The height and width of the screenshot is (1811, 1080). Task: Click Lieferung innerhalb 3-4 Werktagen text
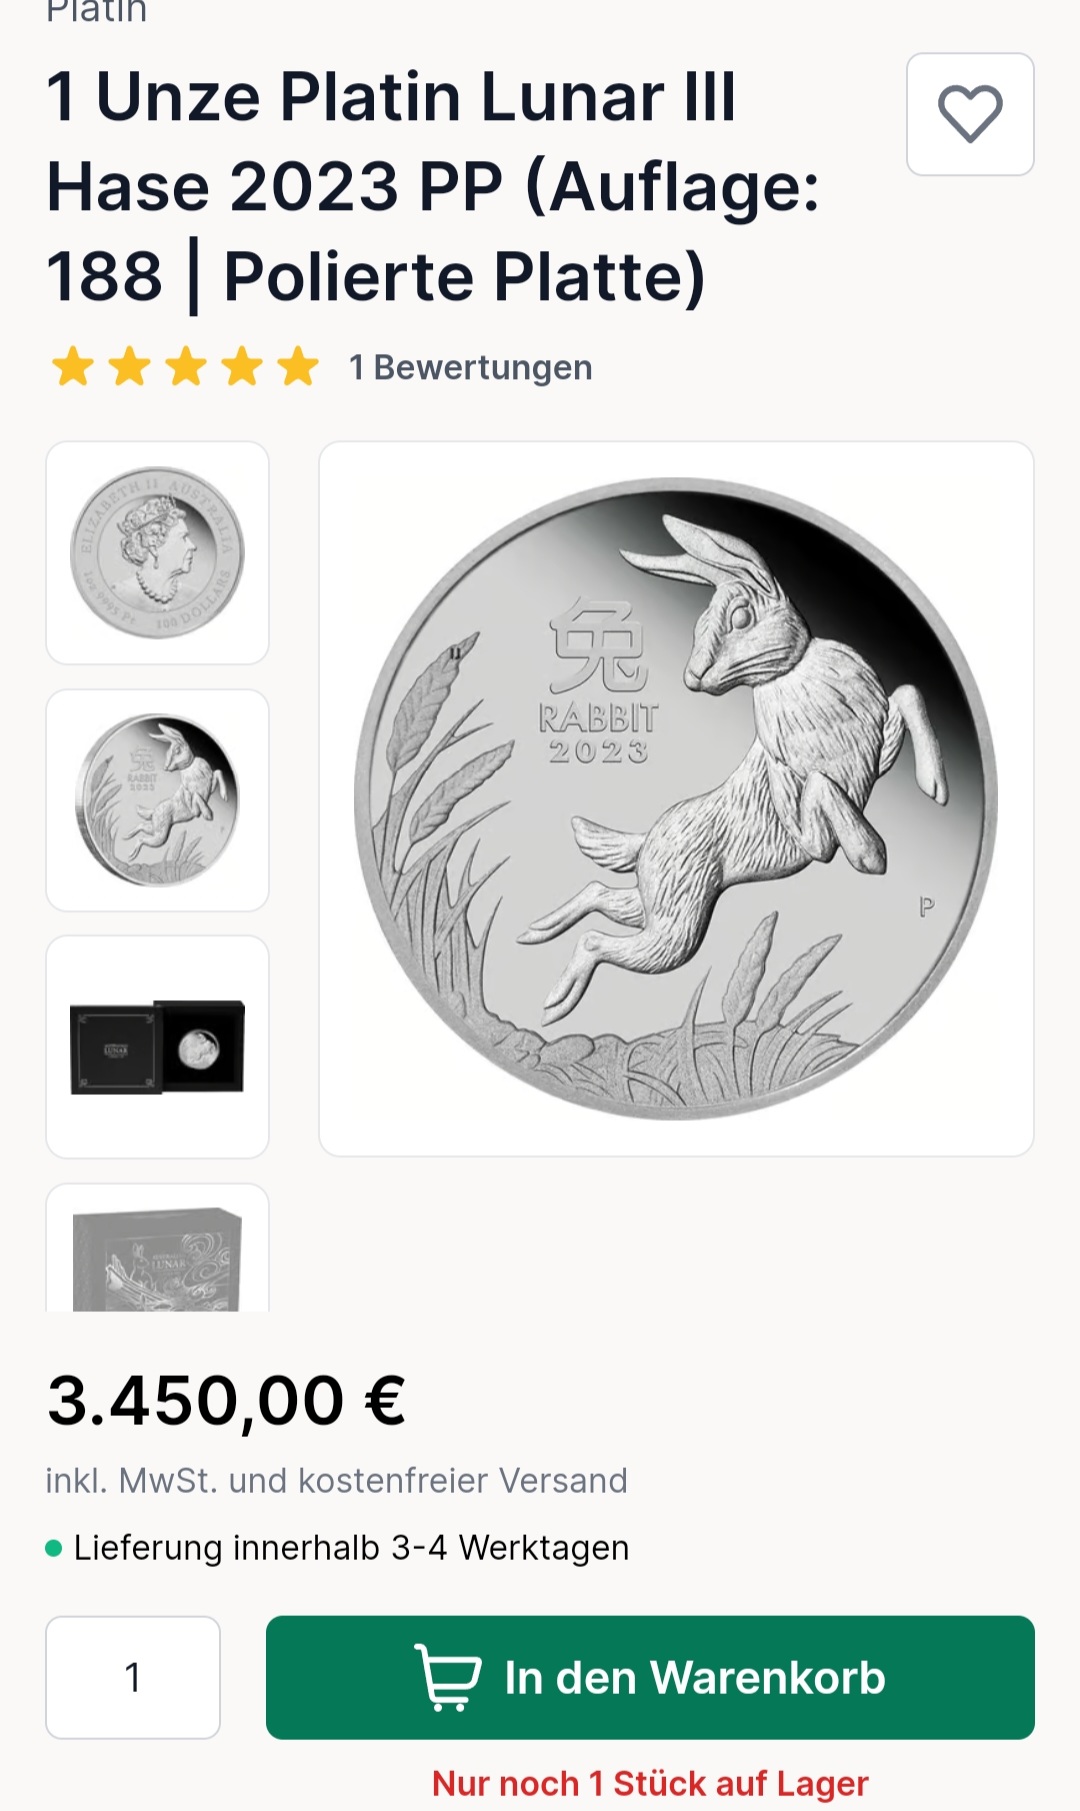(x=351, y=1548)
